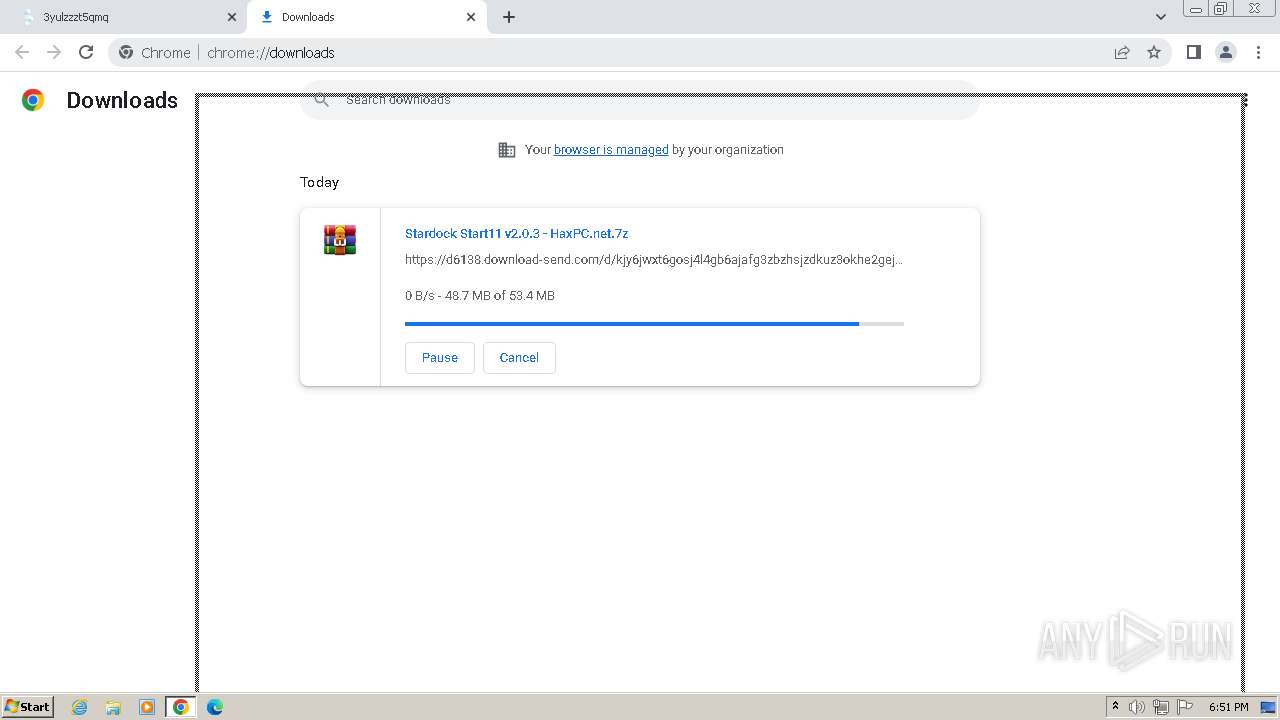Close the Downloads tab
The width and height of the screenshot is (1280, 720).
(x=471, y=17)
